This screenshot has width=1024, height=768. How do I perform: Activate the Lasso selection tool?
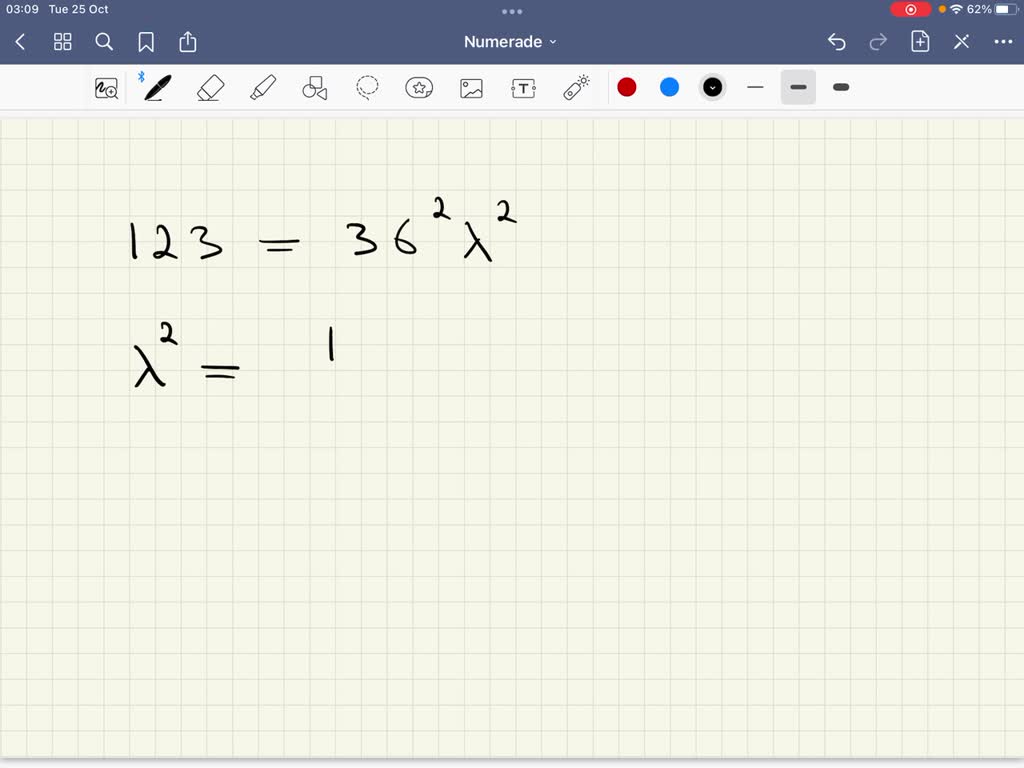click(x=367, y=87)
